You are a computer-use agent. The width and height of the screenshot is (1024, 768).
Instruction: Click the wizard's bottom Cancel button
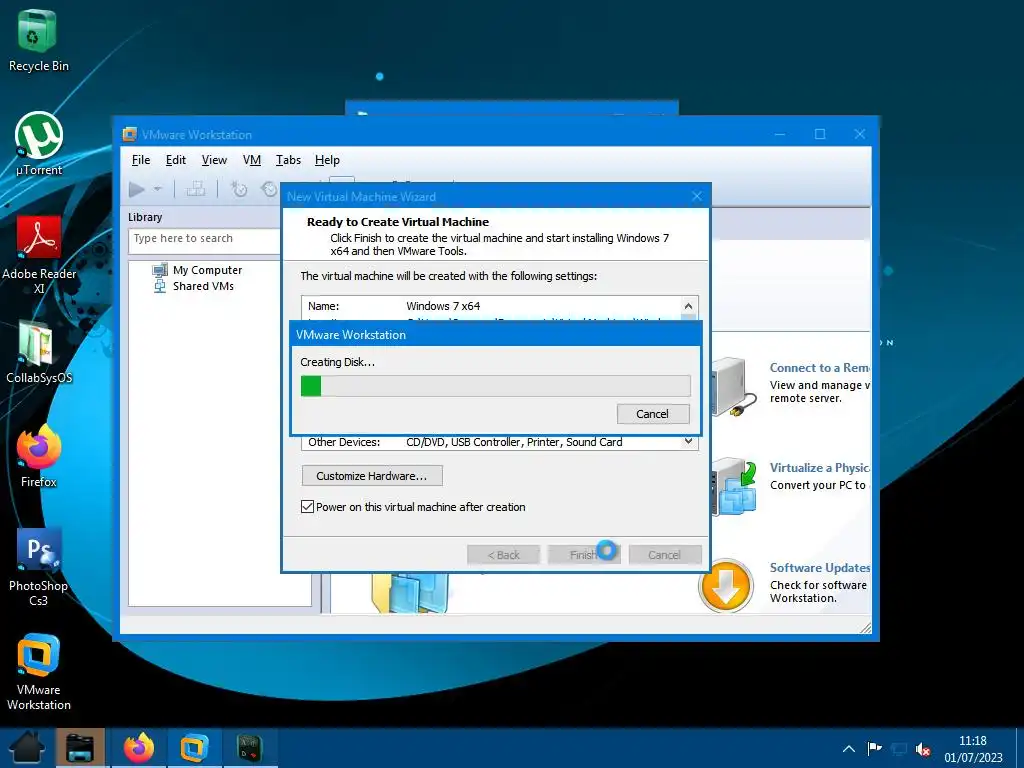664,555
